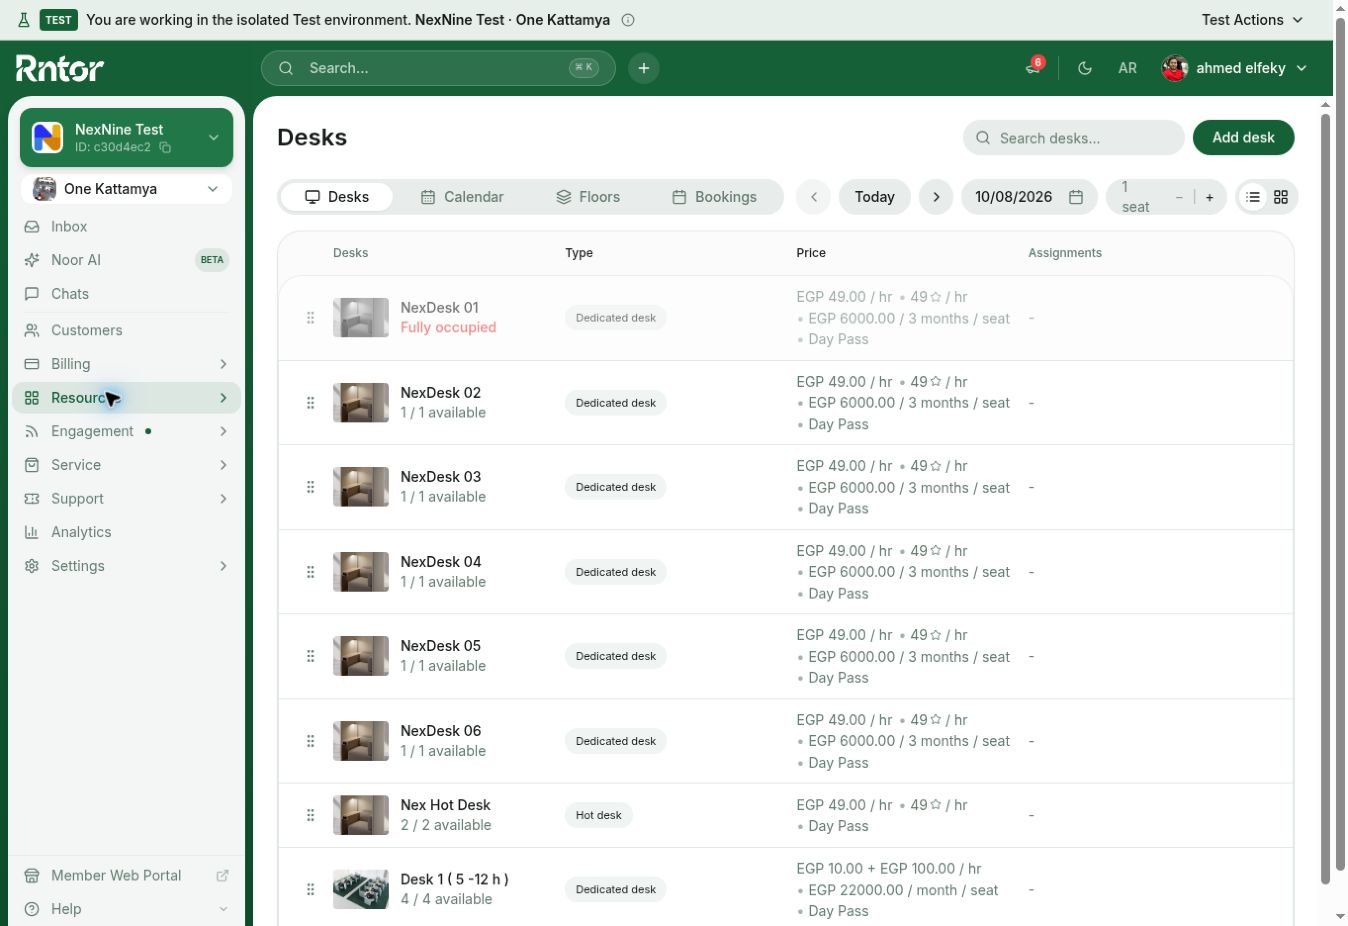The height and width of the screenshot is (926, 1348).
Task: Decrease the seat count with minus
Action: pyautogui.click(x=1179, y=197)
